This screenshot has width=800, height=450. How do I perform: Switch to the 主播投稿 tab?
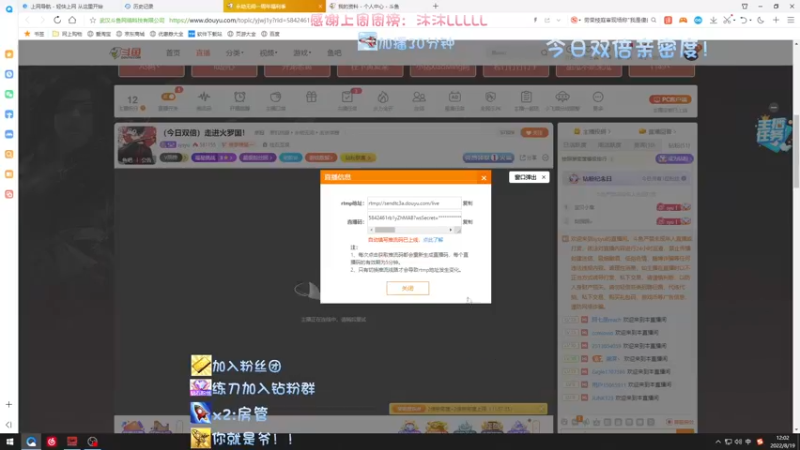point(592,132)
